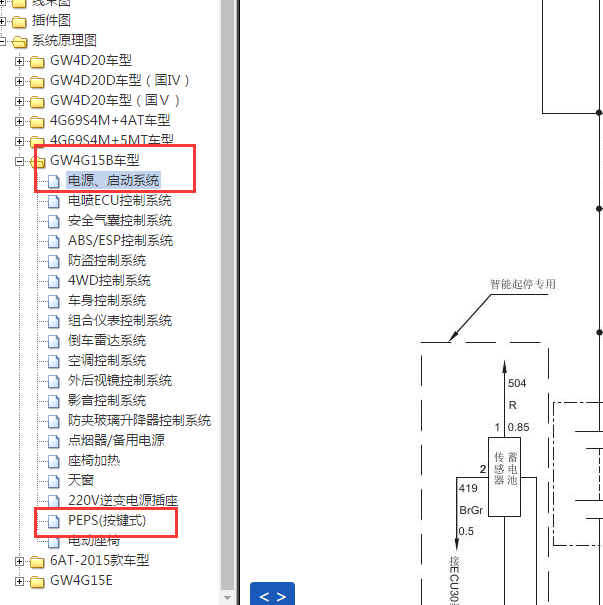Screen dimensions: 603x605
Task: Click the scrollbar down arrow
Action: tap(228, 598)
